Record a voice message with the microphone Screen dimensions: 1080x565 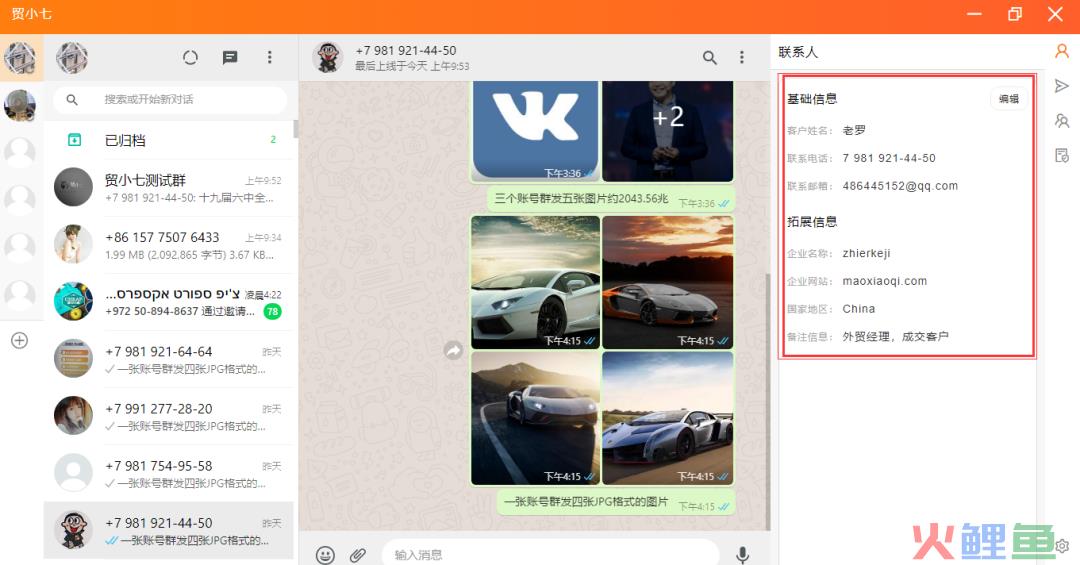742,554
